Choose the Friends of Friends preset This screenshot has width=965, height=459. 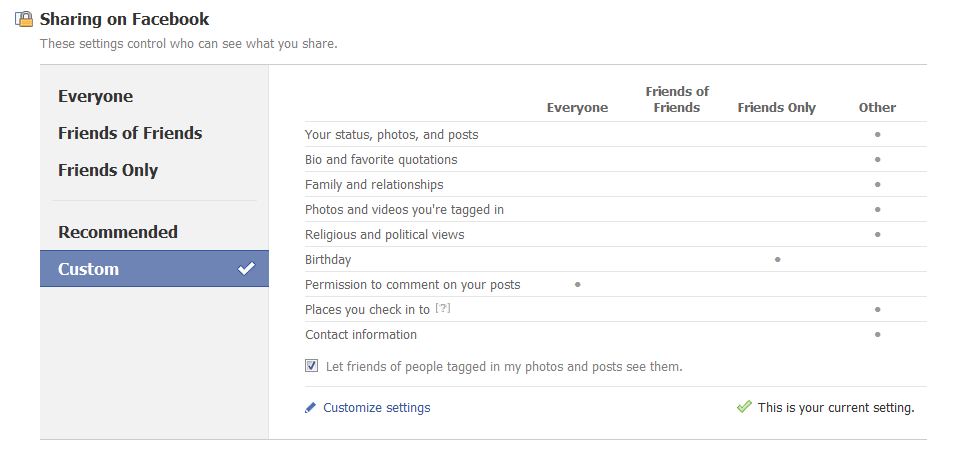[130, 133]
